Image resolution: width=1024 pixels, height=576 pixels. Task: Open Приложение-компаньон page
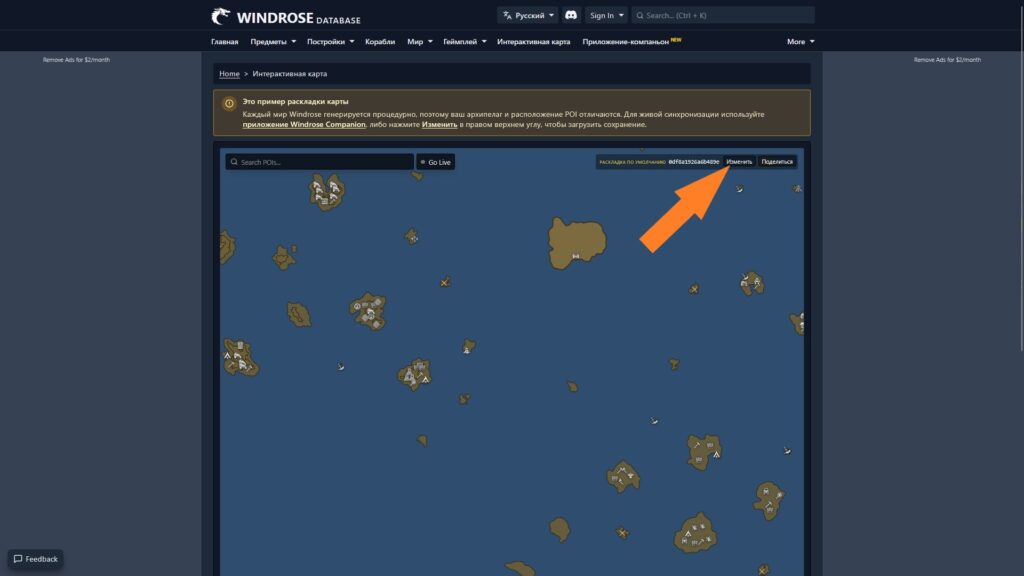(x=626, y=41)
